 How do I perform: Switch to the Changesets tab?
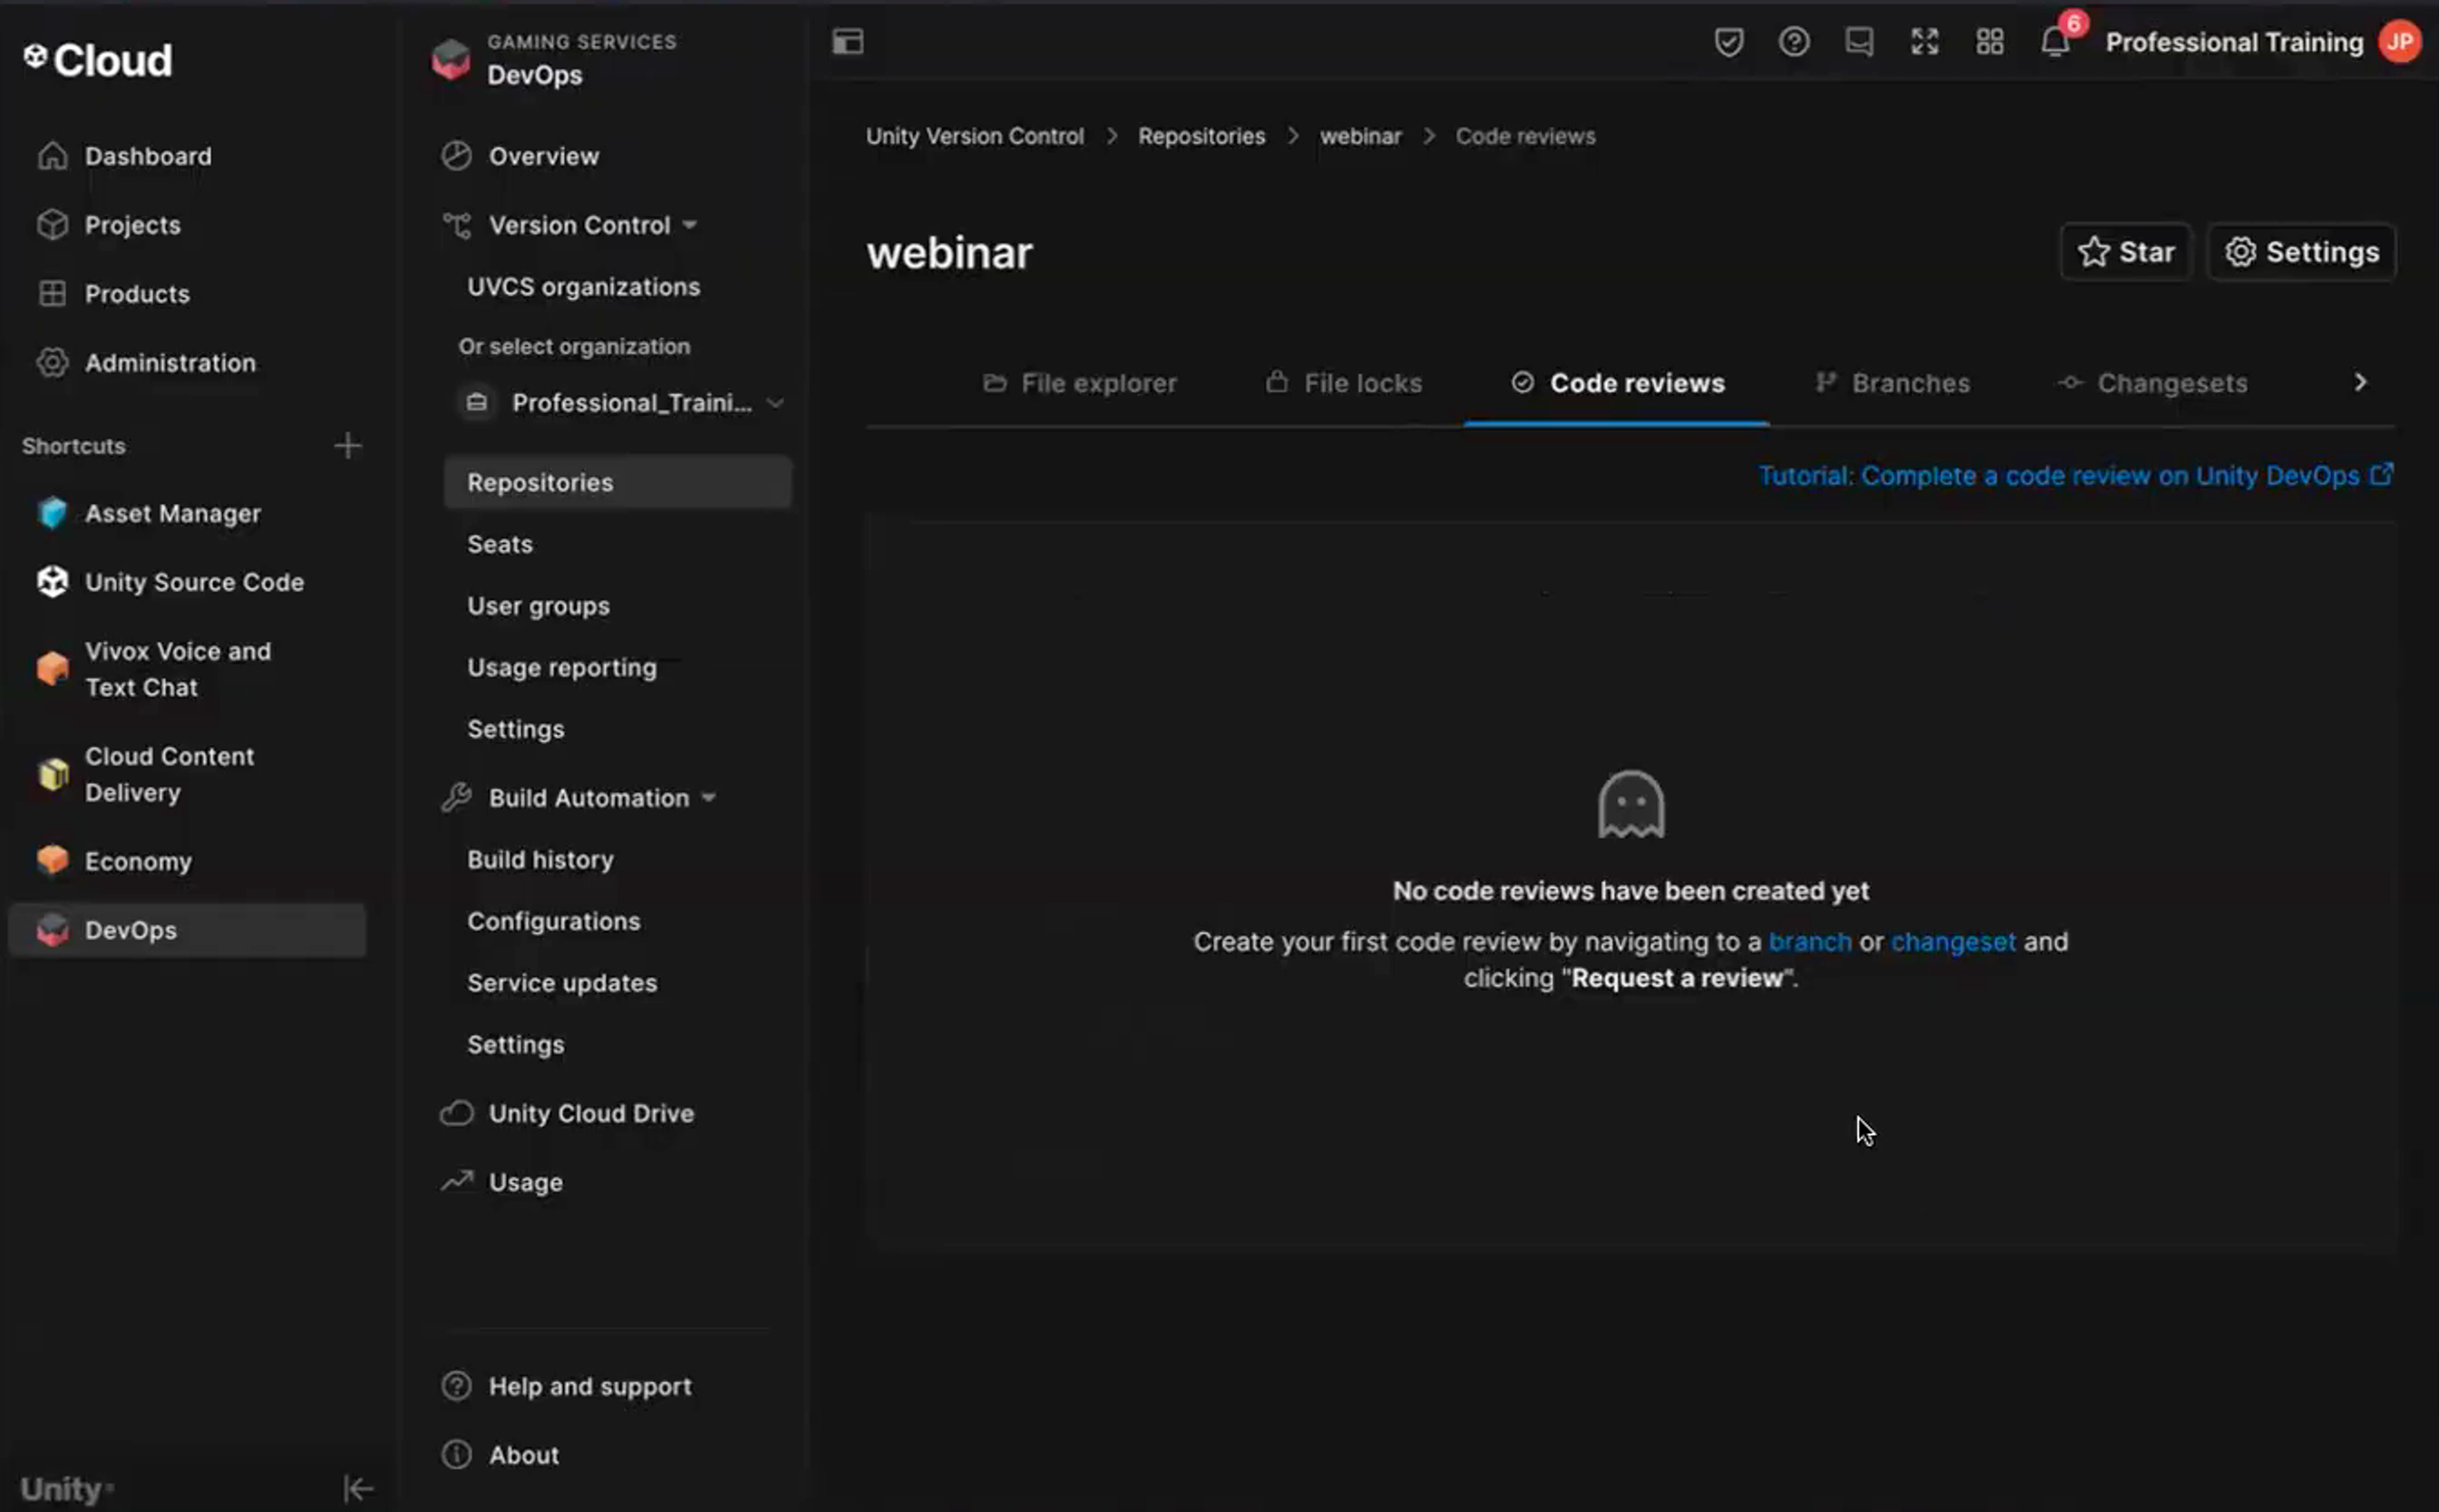coord(2152,383)
